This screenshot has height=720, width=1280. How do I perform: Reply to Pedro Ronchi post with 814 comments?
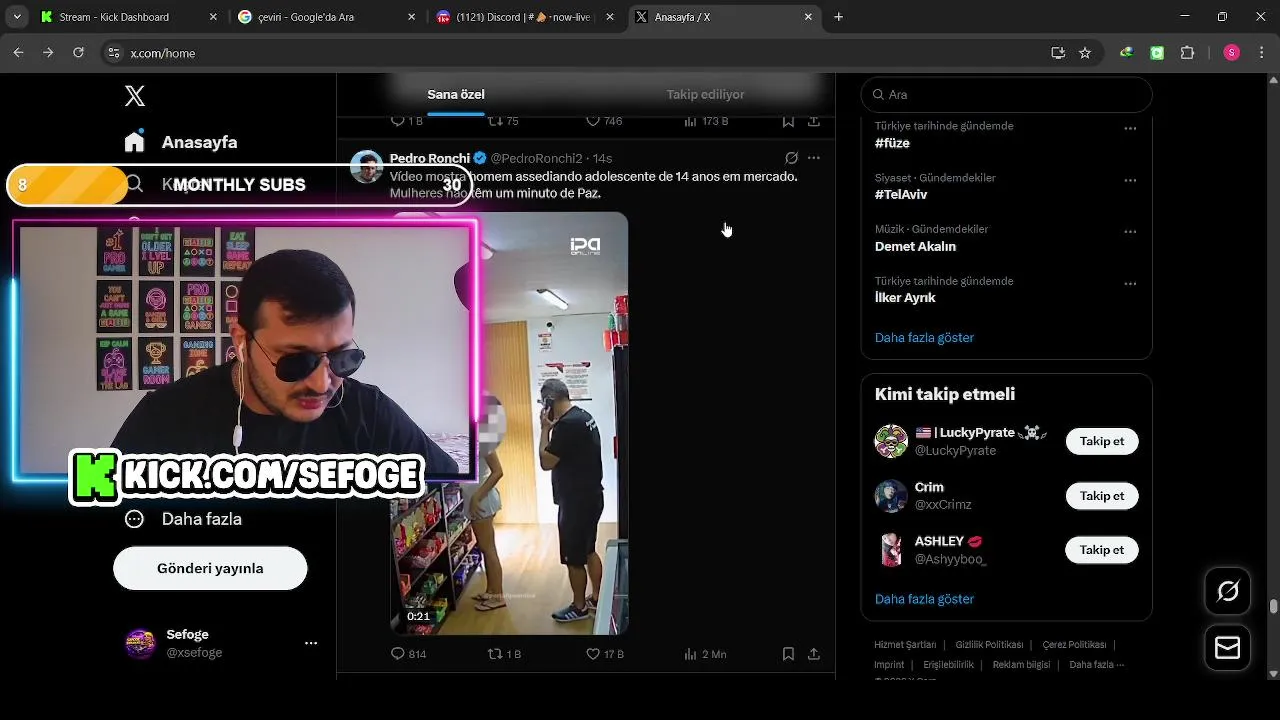pyautogui.click(x=408, y=654)
